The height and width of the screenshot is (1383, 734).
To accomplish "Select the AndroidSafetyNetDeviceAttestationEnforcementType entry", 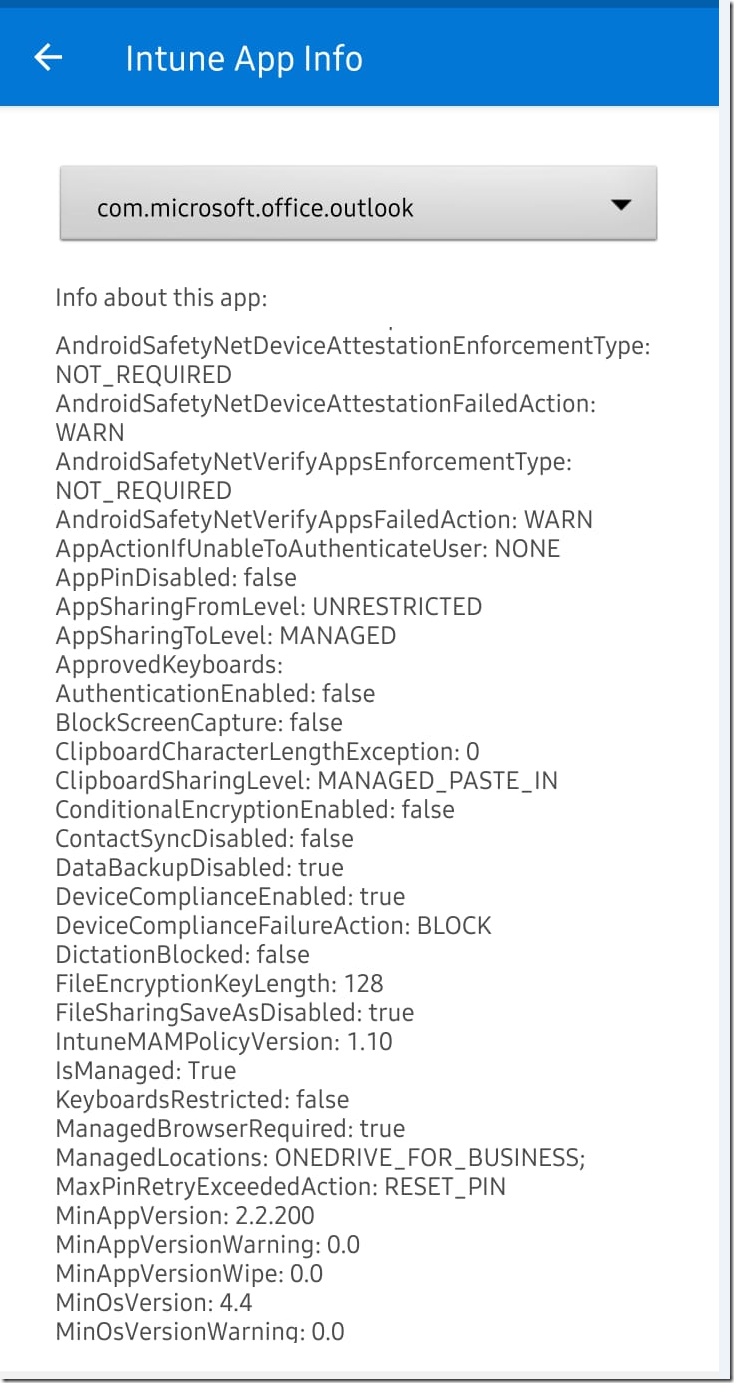I will pyautogui.click(x=350, y=346).
